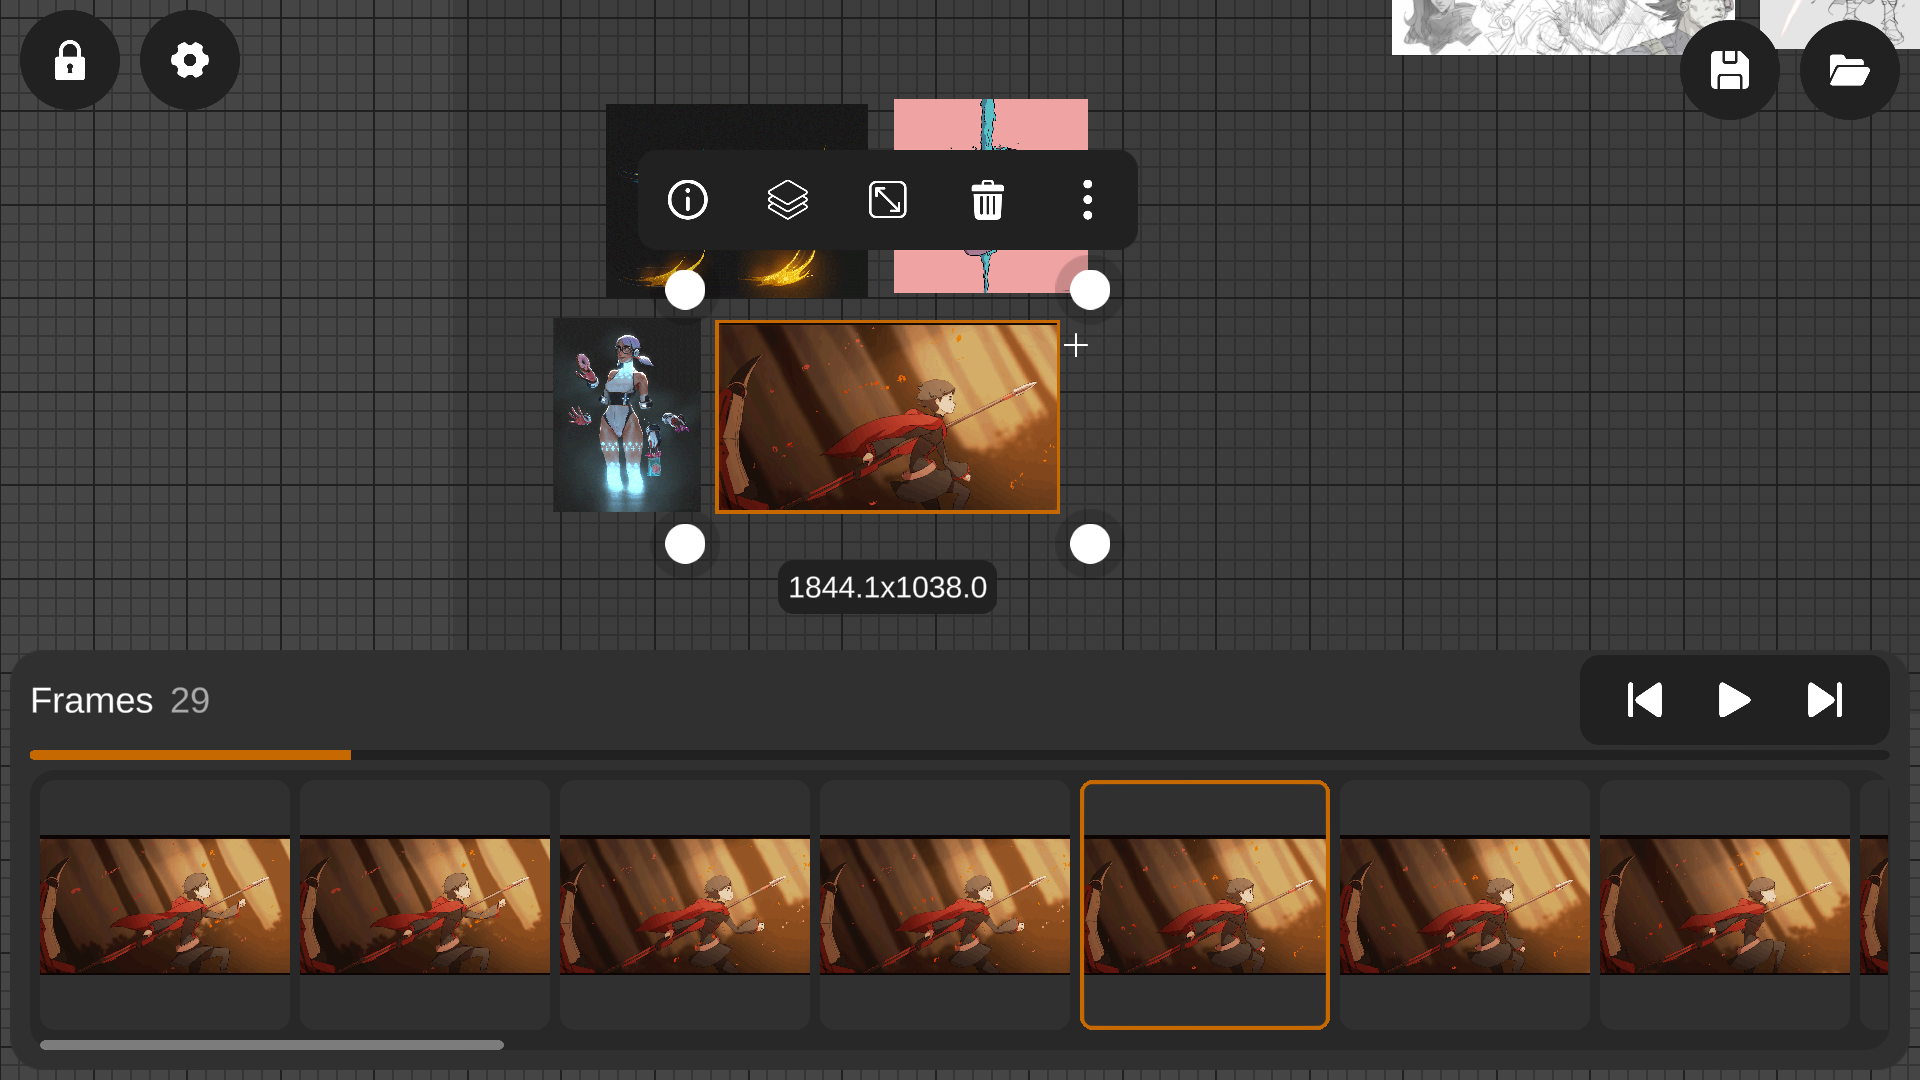Jump to the previous frame
The height and width of the screenshot is (1080, 1920).
1645,700
